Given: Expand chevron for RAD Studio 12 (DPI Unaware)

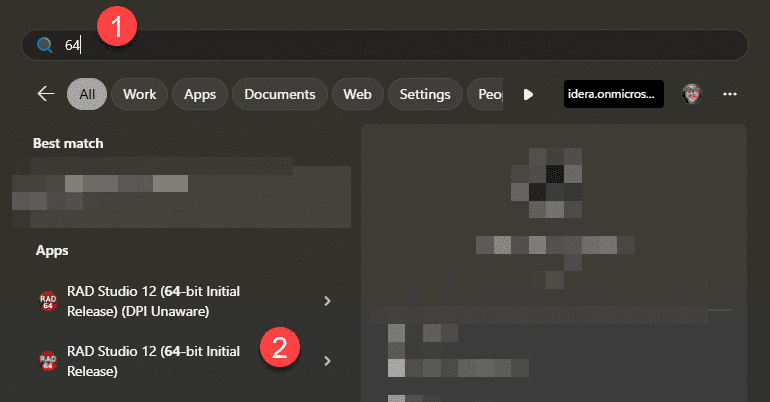Looking at the screenshot, I should (x=328, y=301).
